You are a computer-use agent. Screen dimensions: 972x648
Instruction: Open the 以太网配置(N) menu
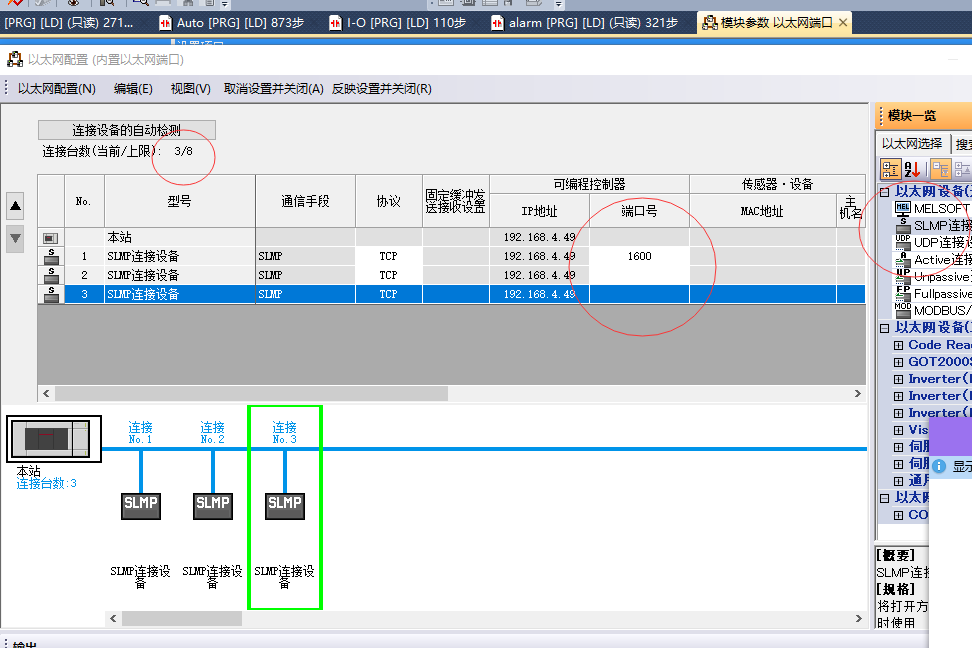(x=57, y=88)
